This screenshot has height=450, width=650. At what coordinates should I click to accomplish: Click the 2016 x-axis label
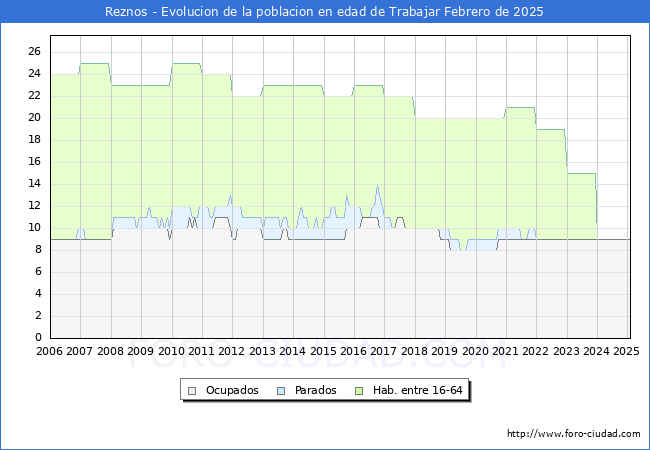click(x=354, y=351)
